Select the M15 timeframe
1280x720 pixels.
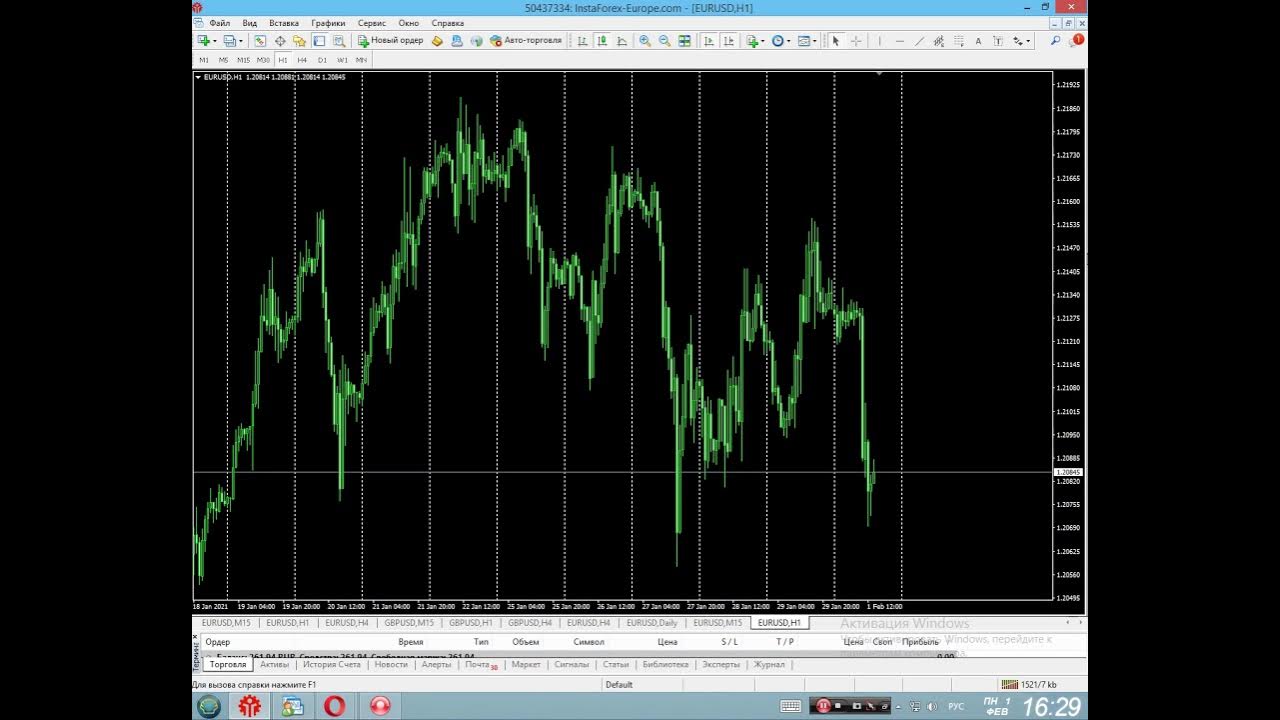click(243, 60)
